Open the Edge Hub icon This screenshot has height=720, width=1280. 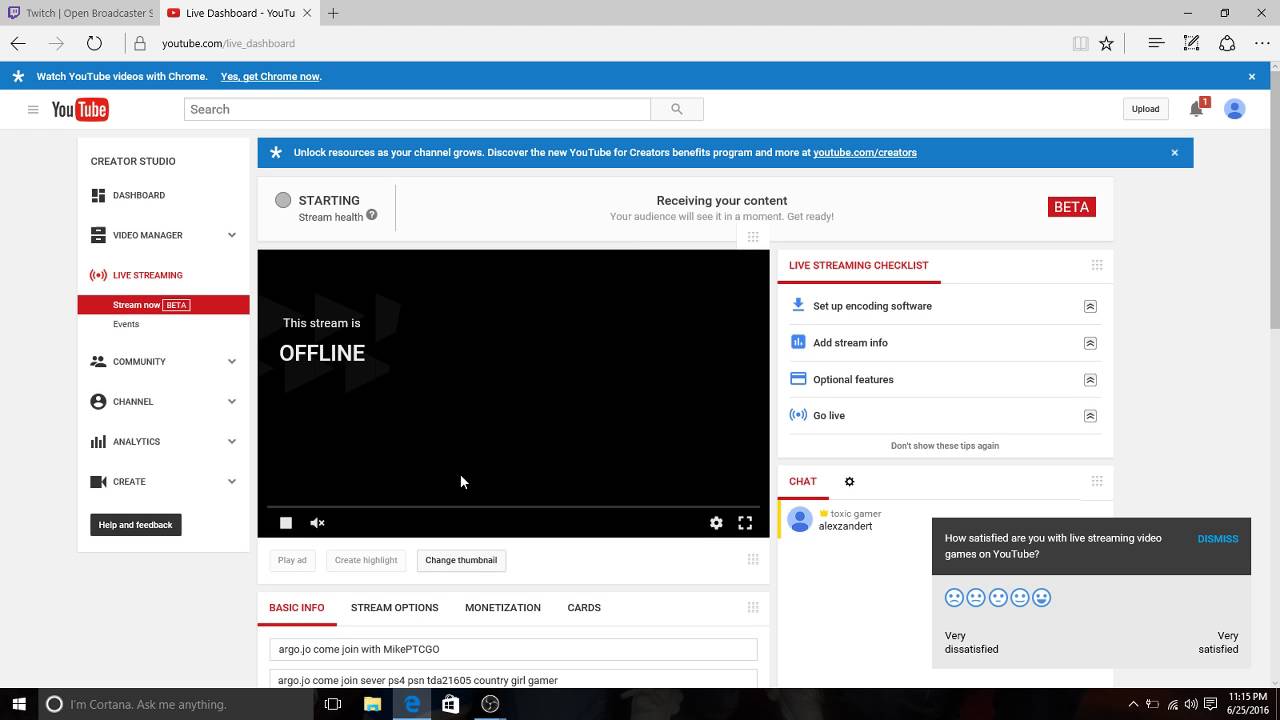point(1156,43)
